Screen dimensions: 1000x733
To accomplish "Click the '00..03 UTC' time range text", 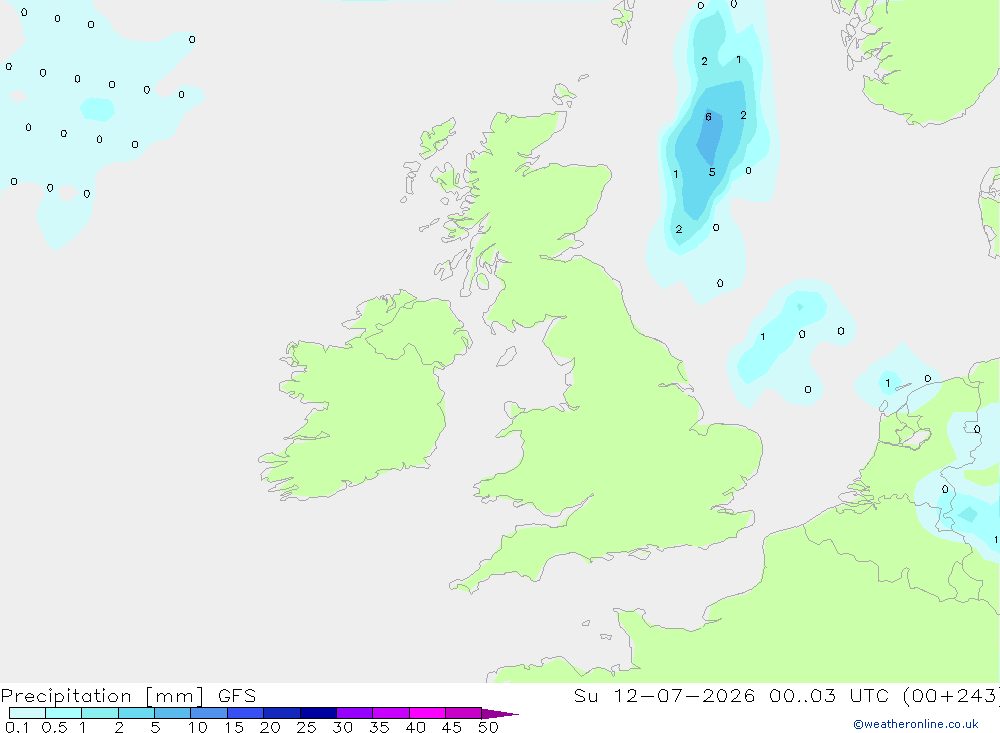I will 828,695.
